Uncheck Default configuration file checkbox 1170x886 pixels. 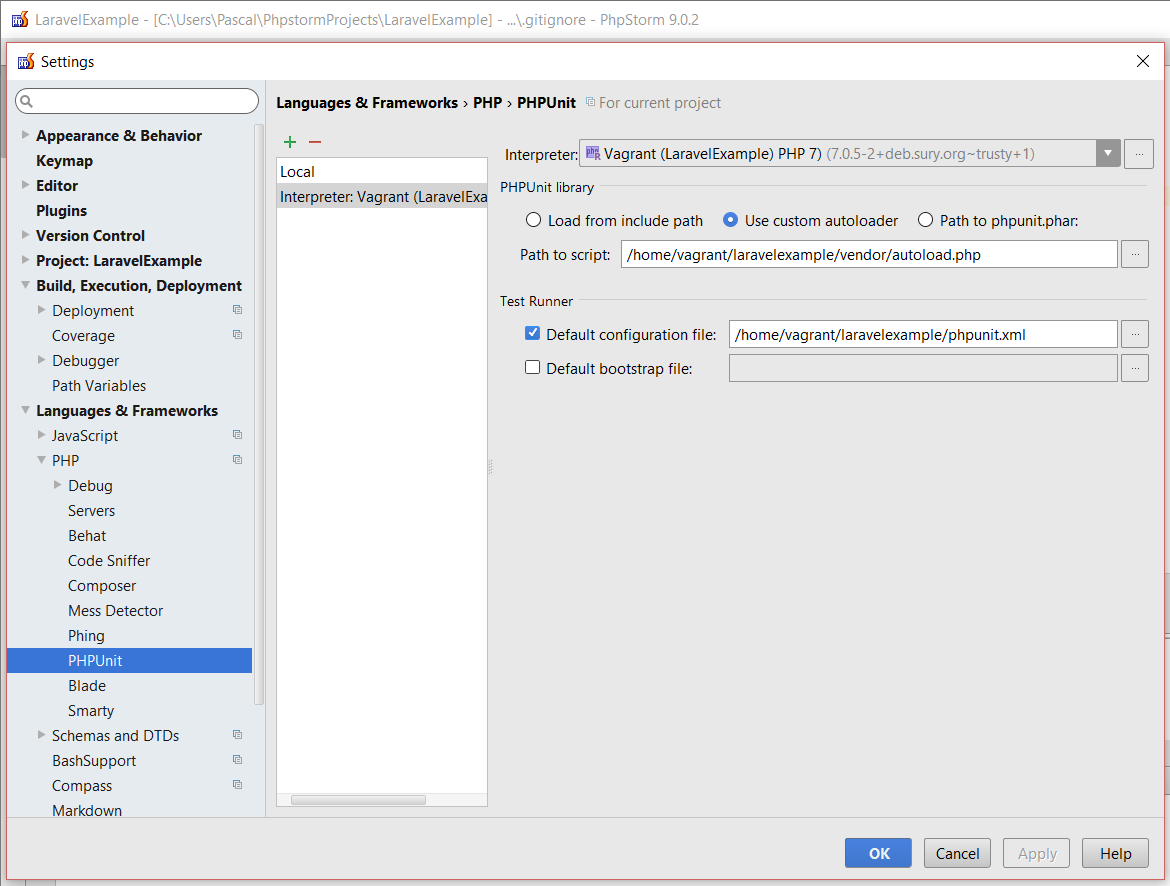pos(532,334)
